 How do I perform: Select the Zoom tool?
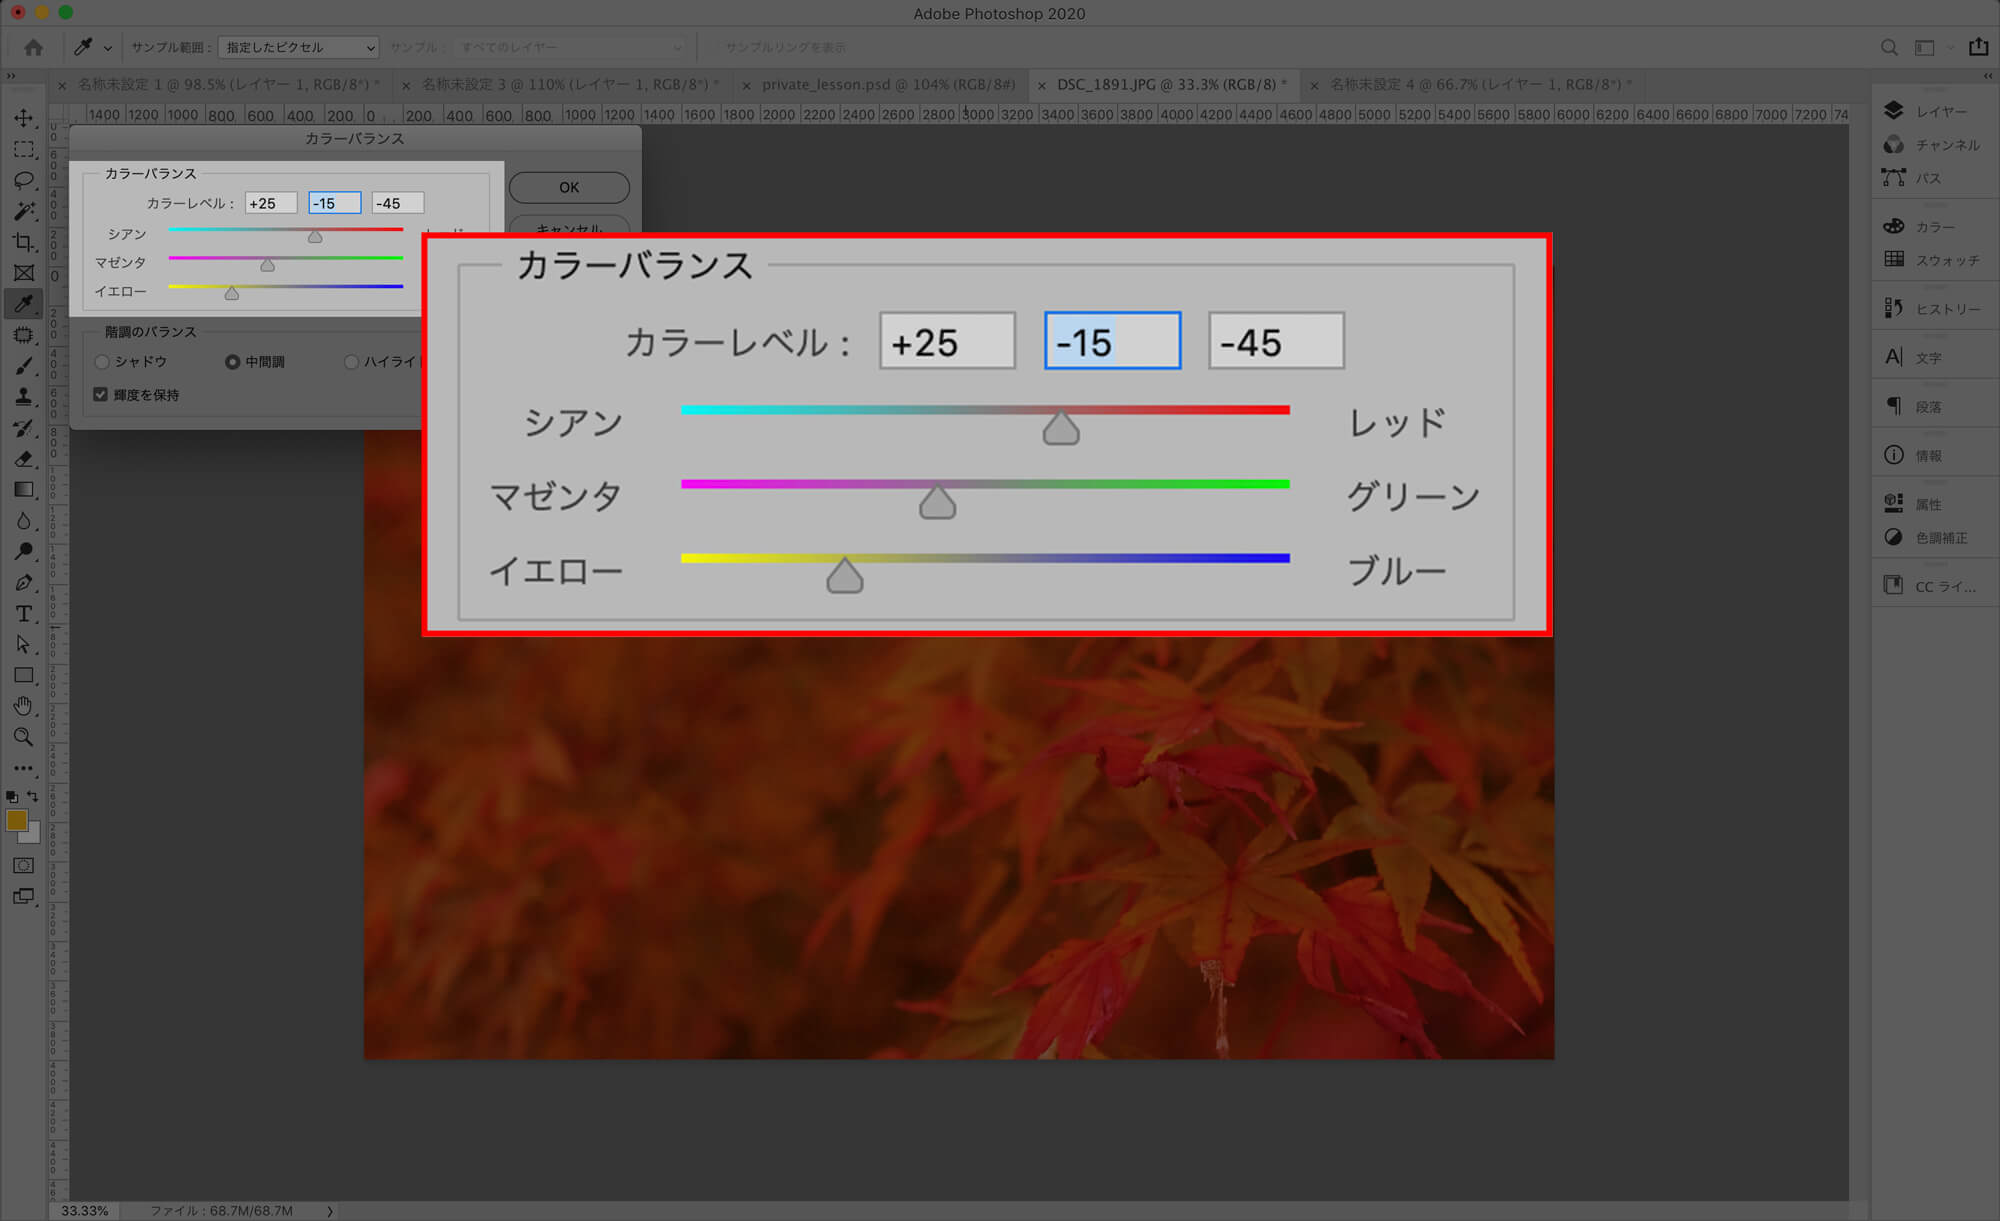(23, 738)
